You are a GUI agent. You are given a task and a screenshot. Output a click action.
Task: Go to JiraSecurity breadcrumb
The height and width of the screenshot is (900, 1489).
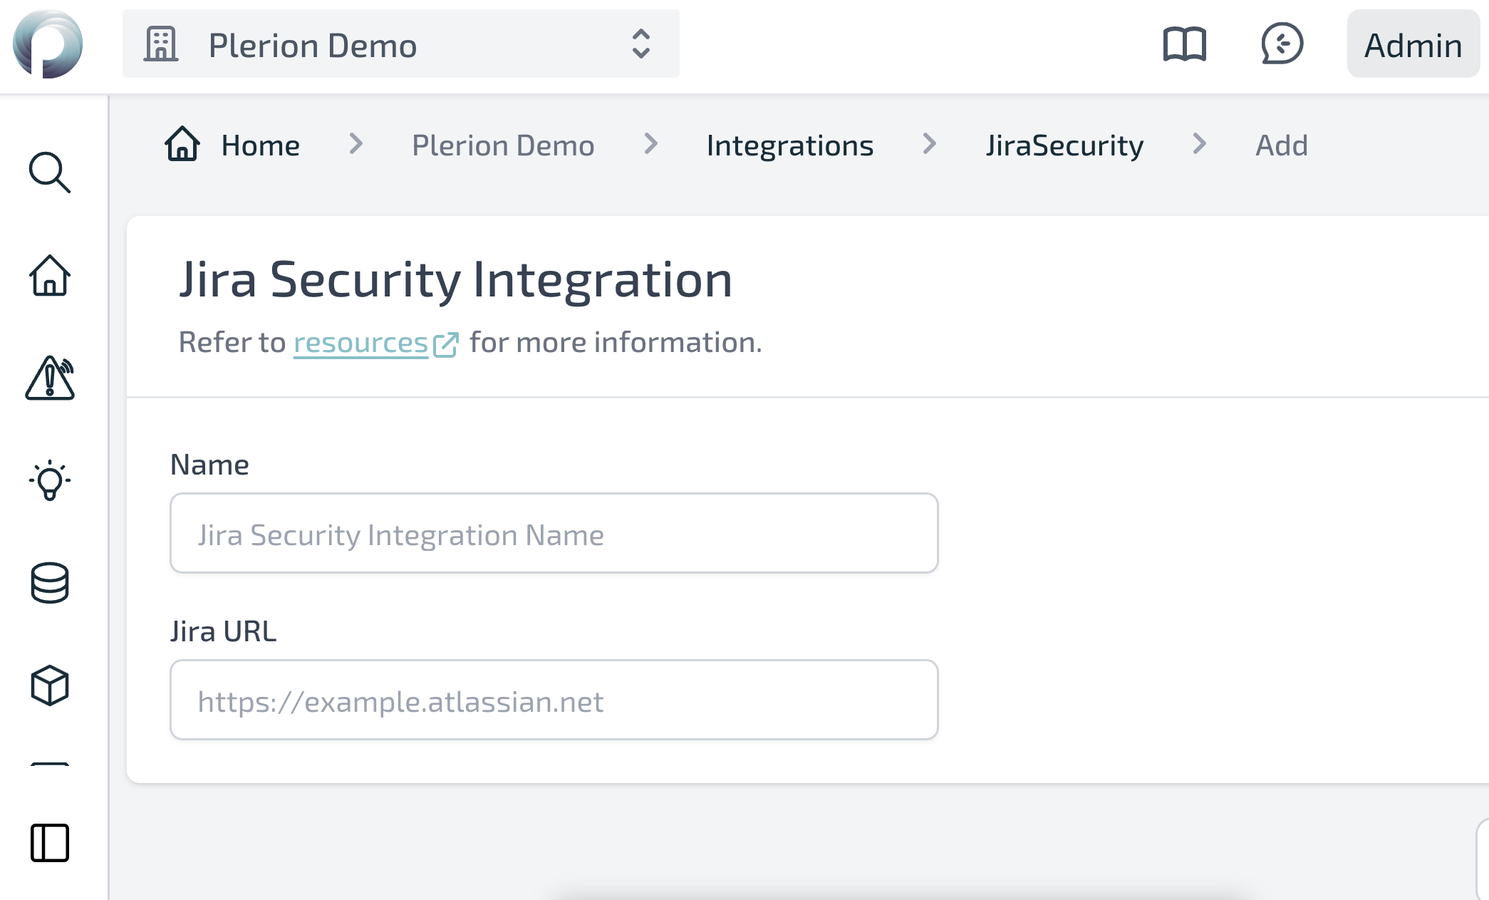tap(1064, 146)
